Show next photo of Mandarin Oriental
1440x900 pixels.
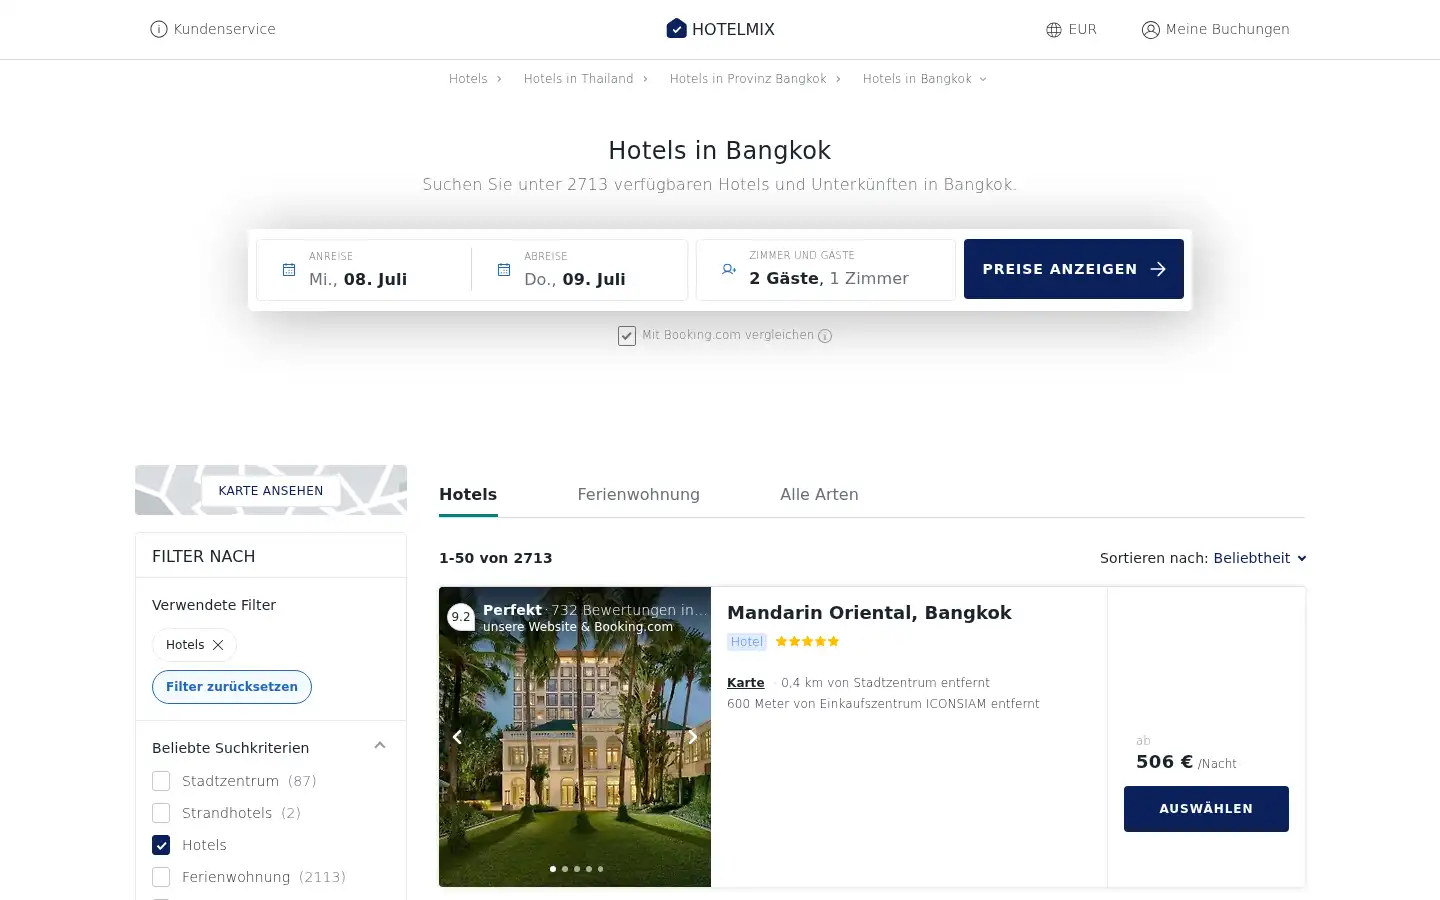click(692, 737)
